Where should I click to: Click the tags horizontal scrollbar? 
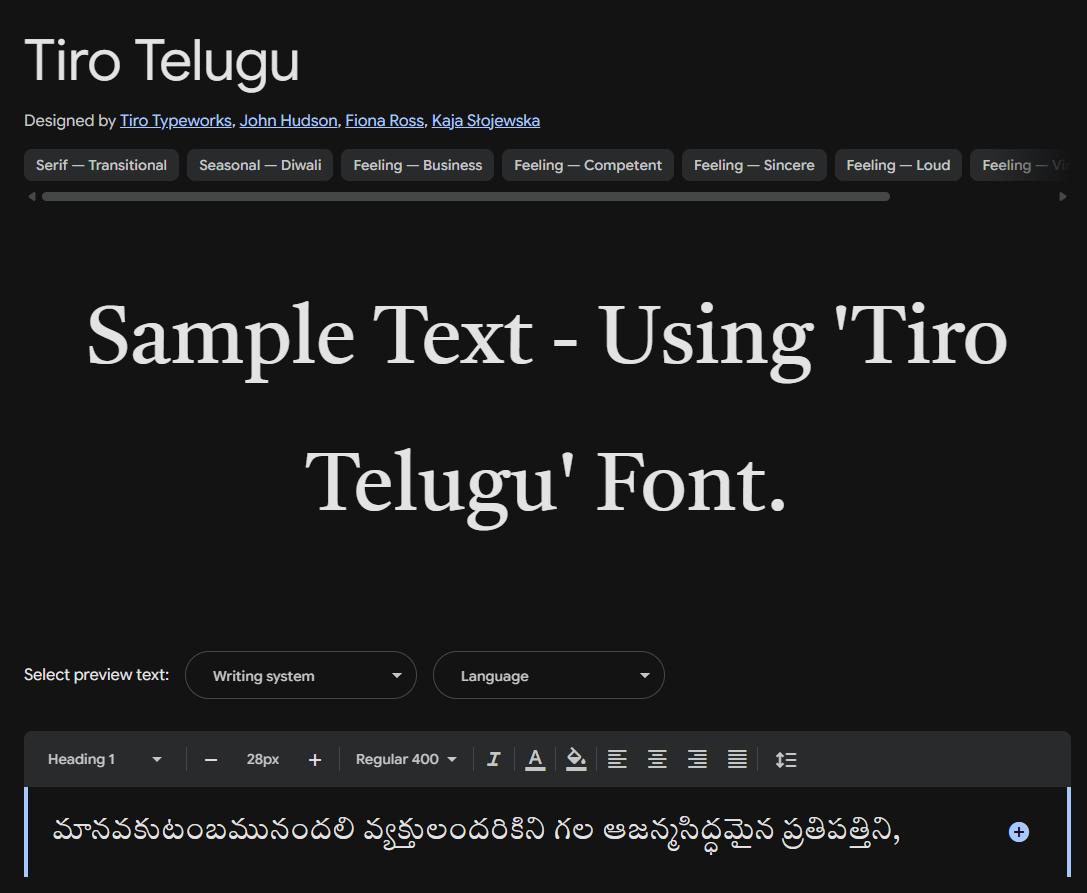click(x=466, y=196)
